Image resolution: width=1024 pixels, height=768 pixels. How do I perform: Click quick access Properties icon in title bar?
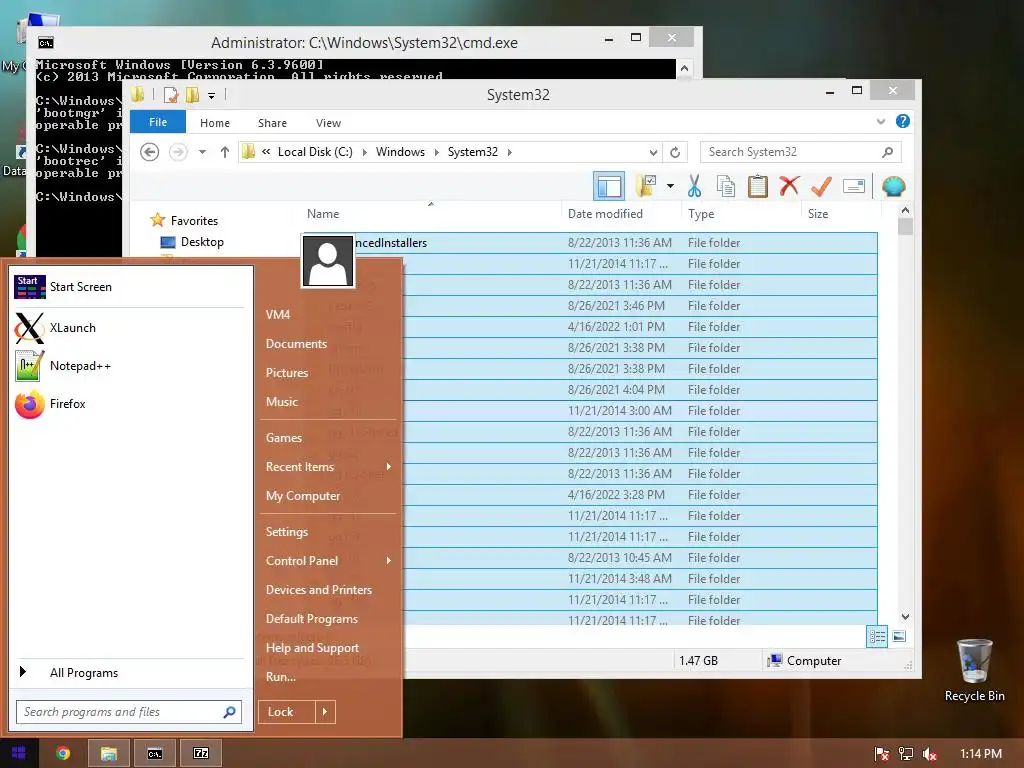[x=171, y=95]
